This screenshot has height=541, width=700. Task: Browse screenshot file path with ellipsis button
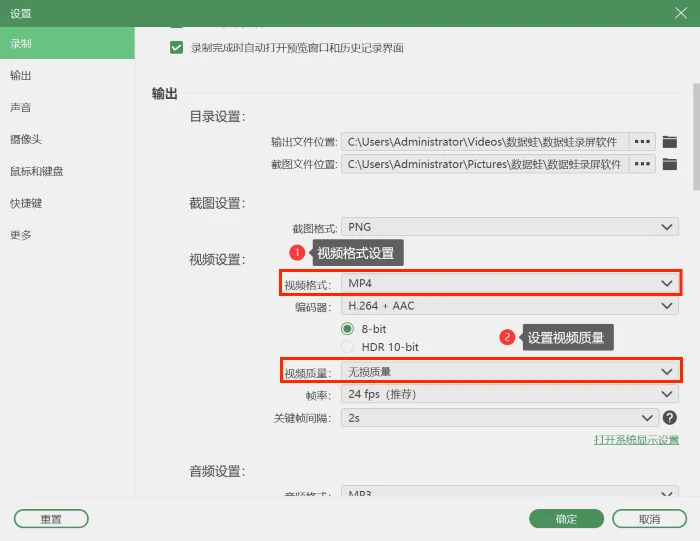tap(642, 164)
